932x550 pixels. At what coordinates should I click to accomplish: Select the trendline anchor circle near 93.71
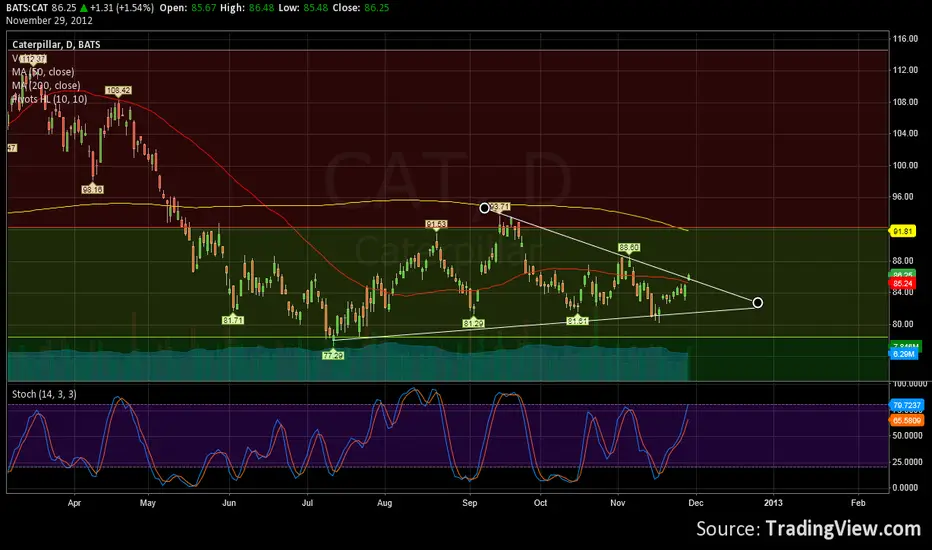[x=484, y=208]
